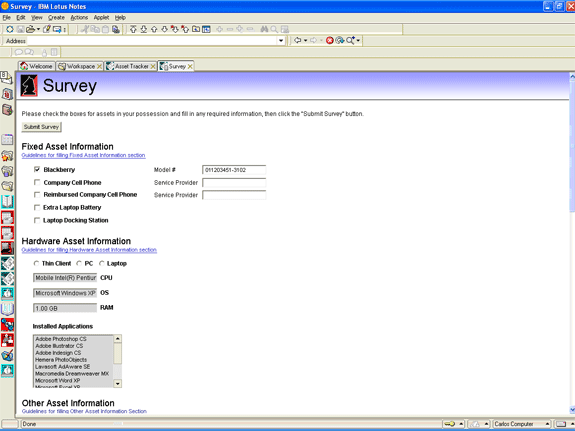
Task: Click the Refresh circle icon in toolbar
Action: pyautogui.click(x=10, y=29)
